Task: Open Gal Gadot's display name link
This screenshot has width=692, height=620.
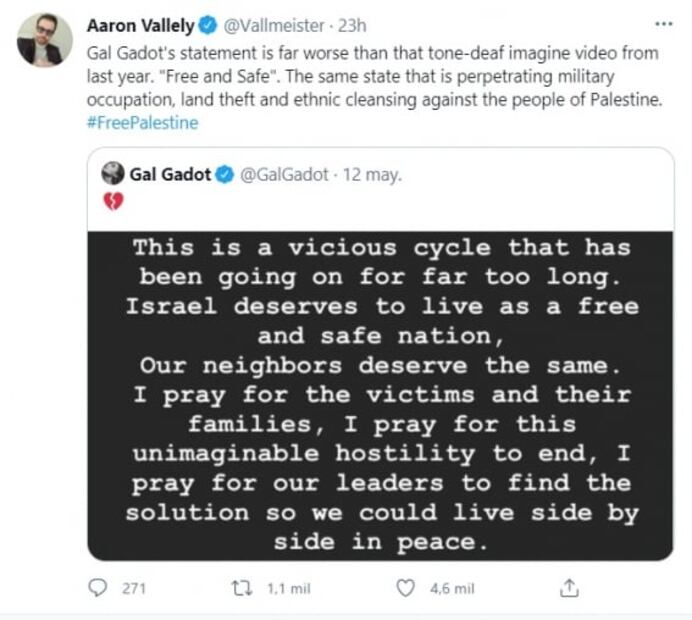Action: (x=170, y=174)
